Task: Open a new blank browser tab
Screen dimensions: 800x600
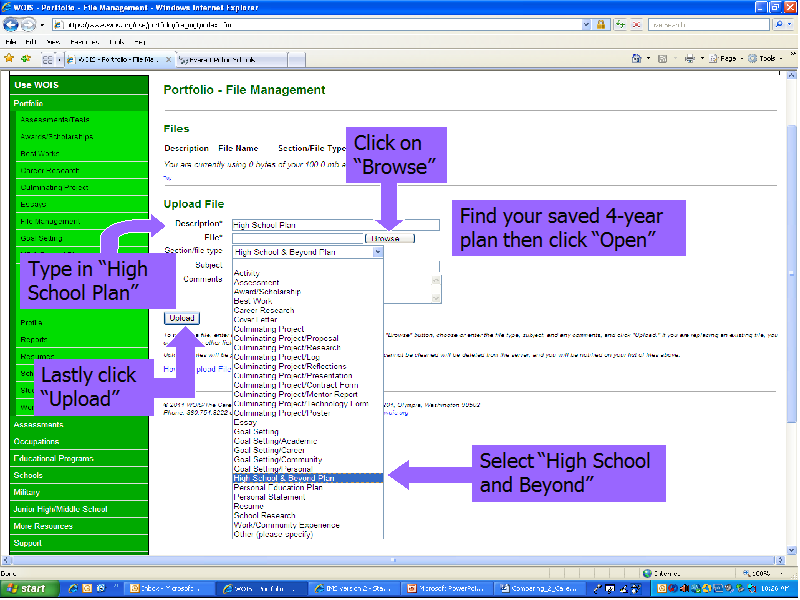Action: [x=297, y=60]
